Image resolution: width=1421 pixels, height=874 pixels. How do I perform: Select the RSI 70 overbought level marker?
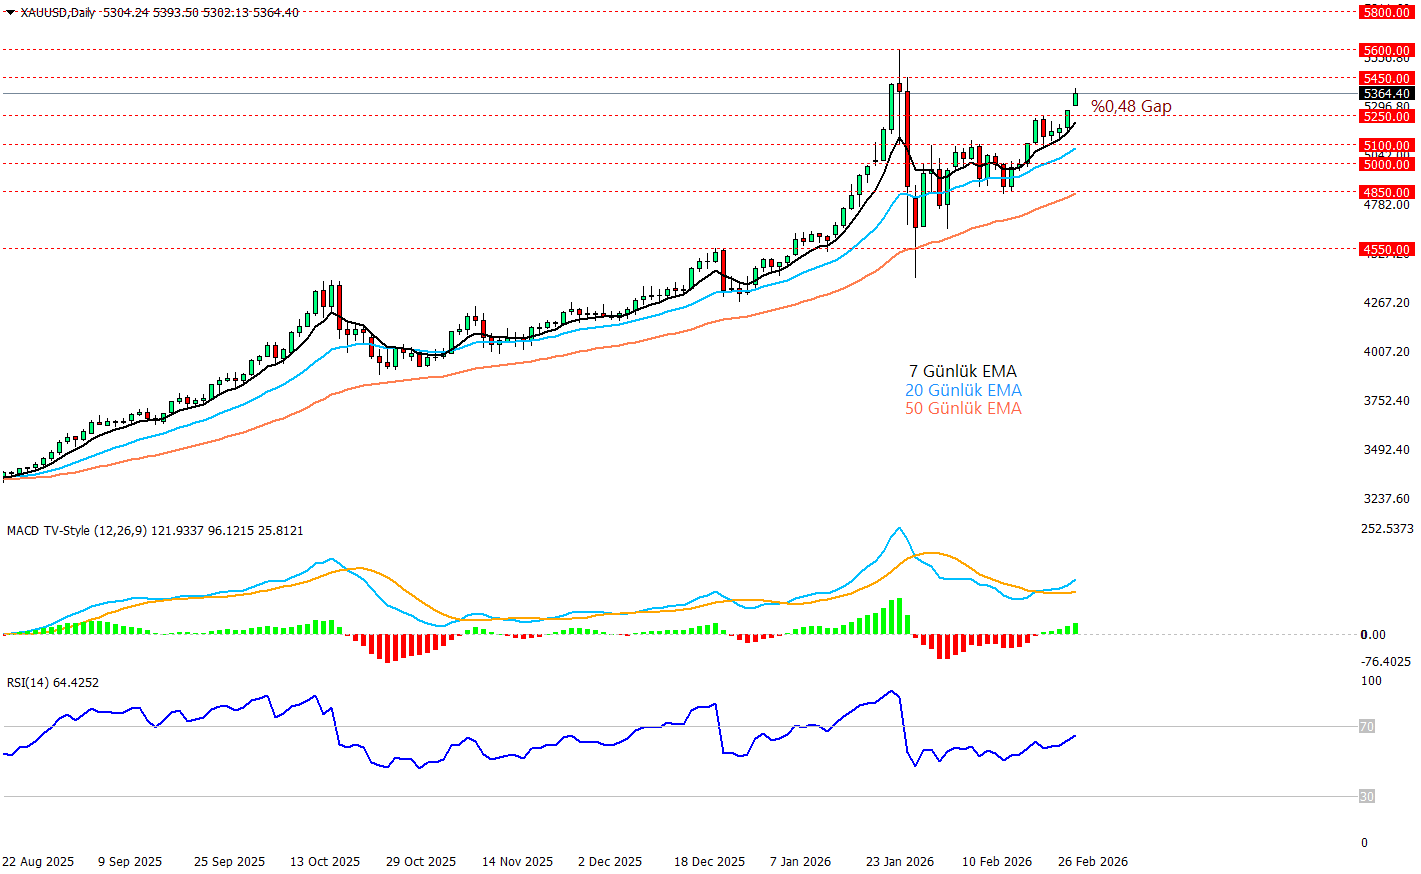(1366, 726)
